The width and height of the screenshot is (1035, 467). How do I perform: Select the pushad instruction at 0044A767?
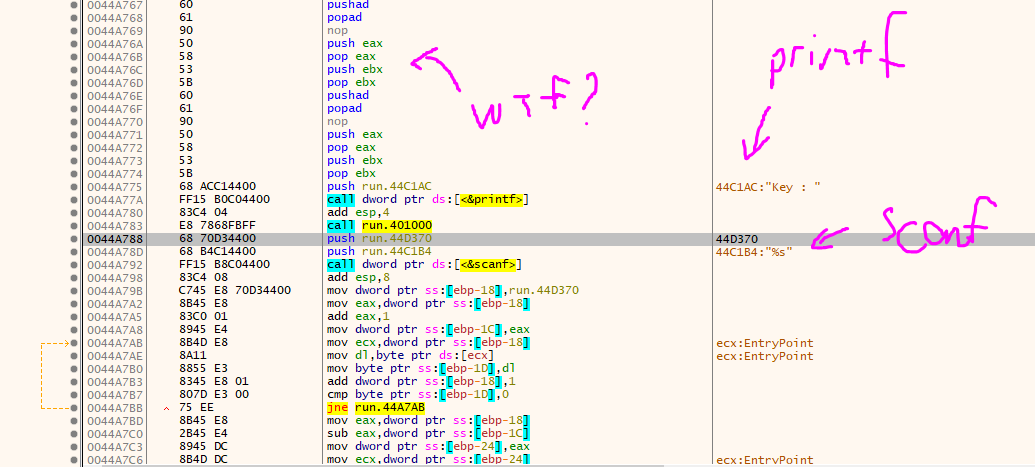pos(347,5)
